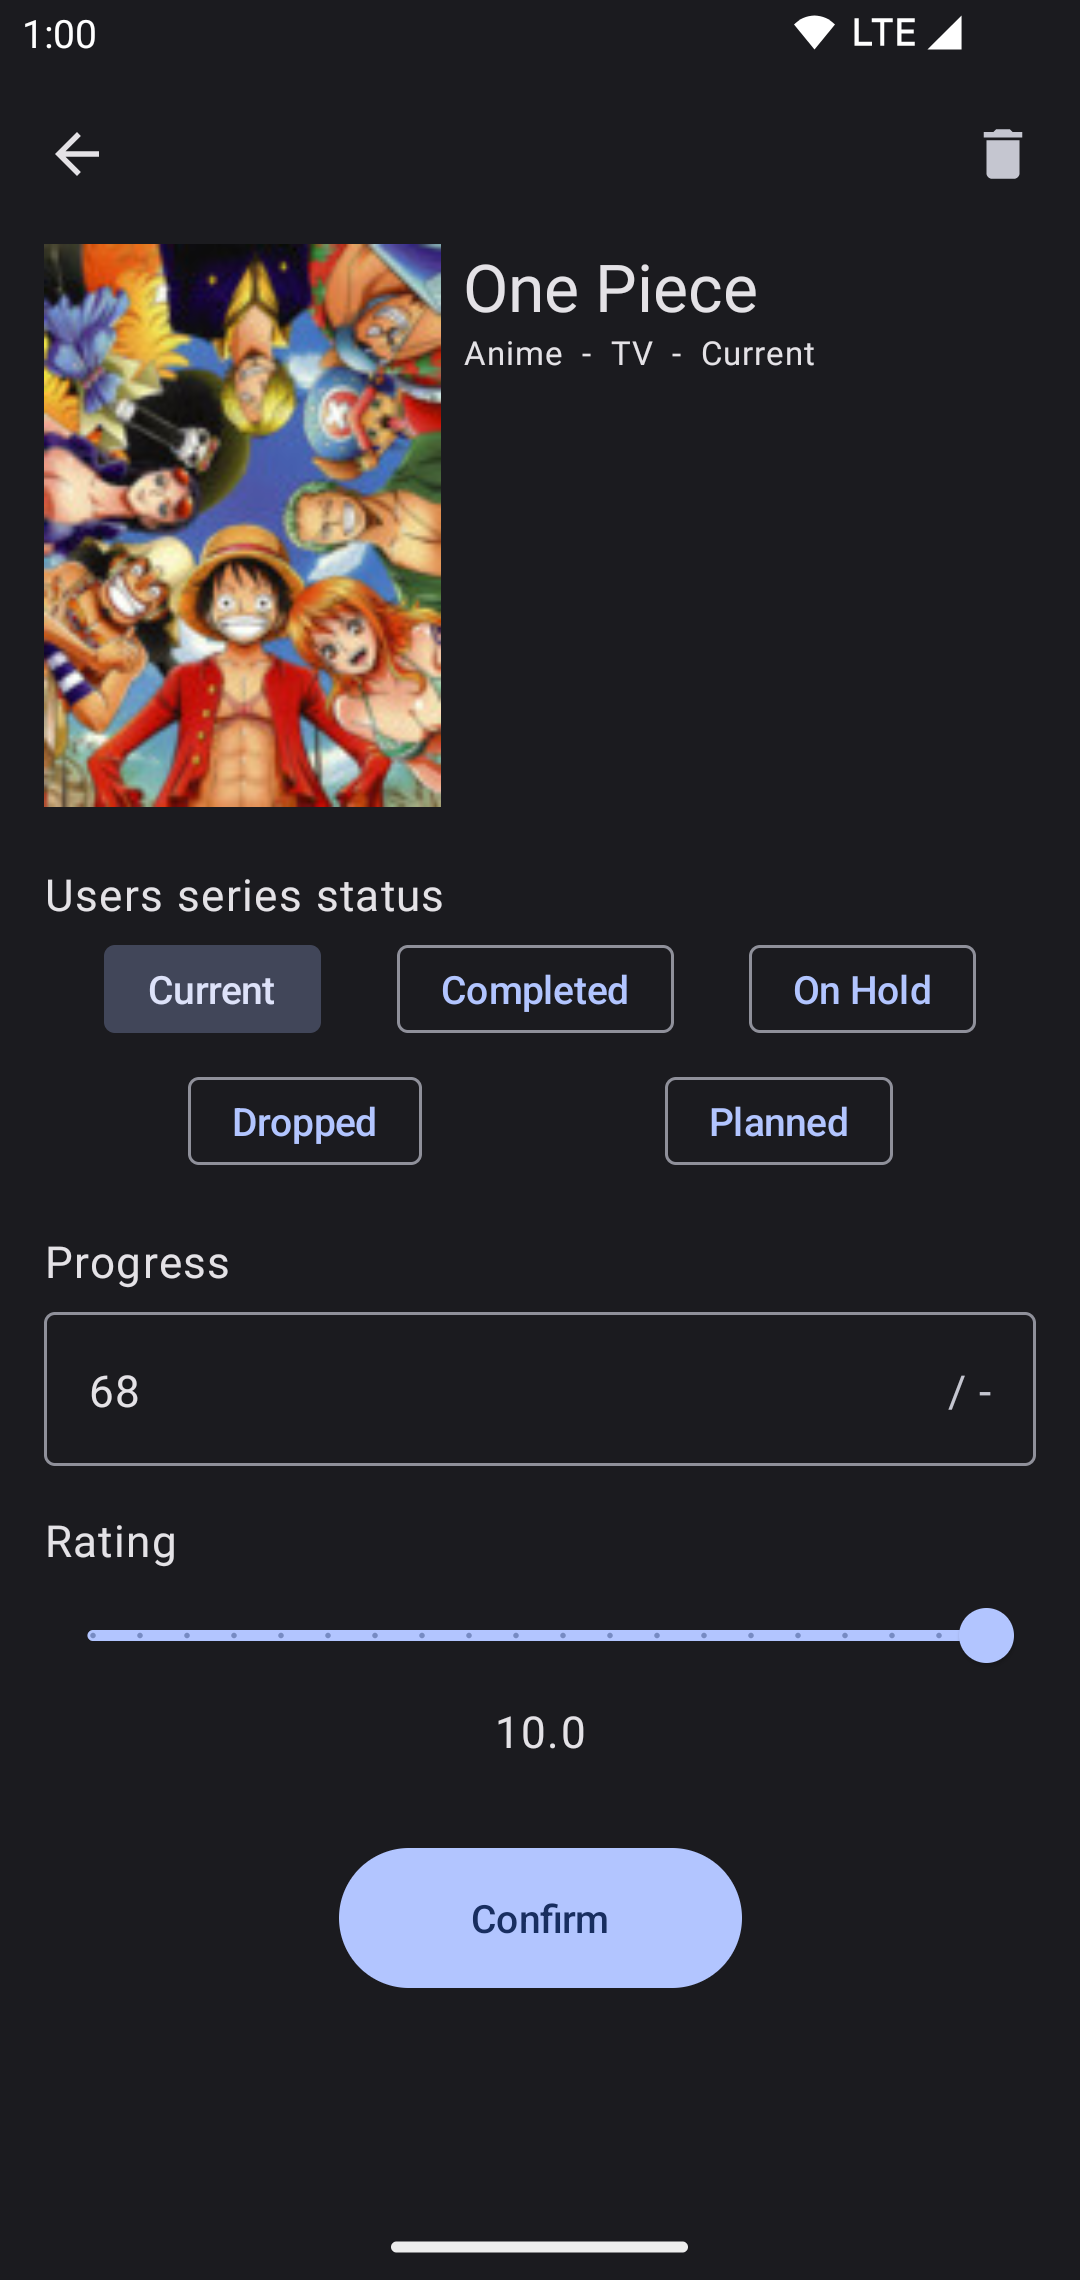Tap the cellular signal icon

pyautogui.click(x=944, y=33)
